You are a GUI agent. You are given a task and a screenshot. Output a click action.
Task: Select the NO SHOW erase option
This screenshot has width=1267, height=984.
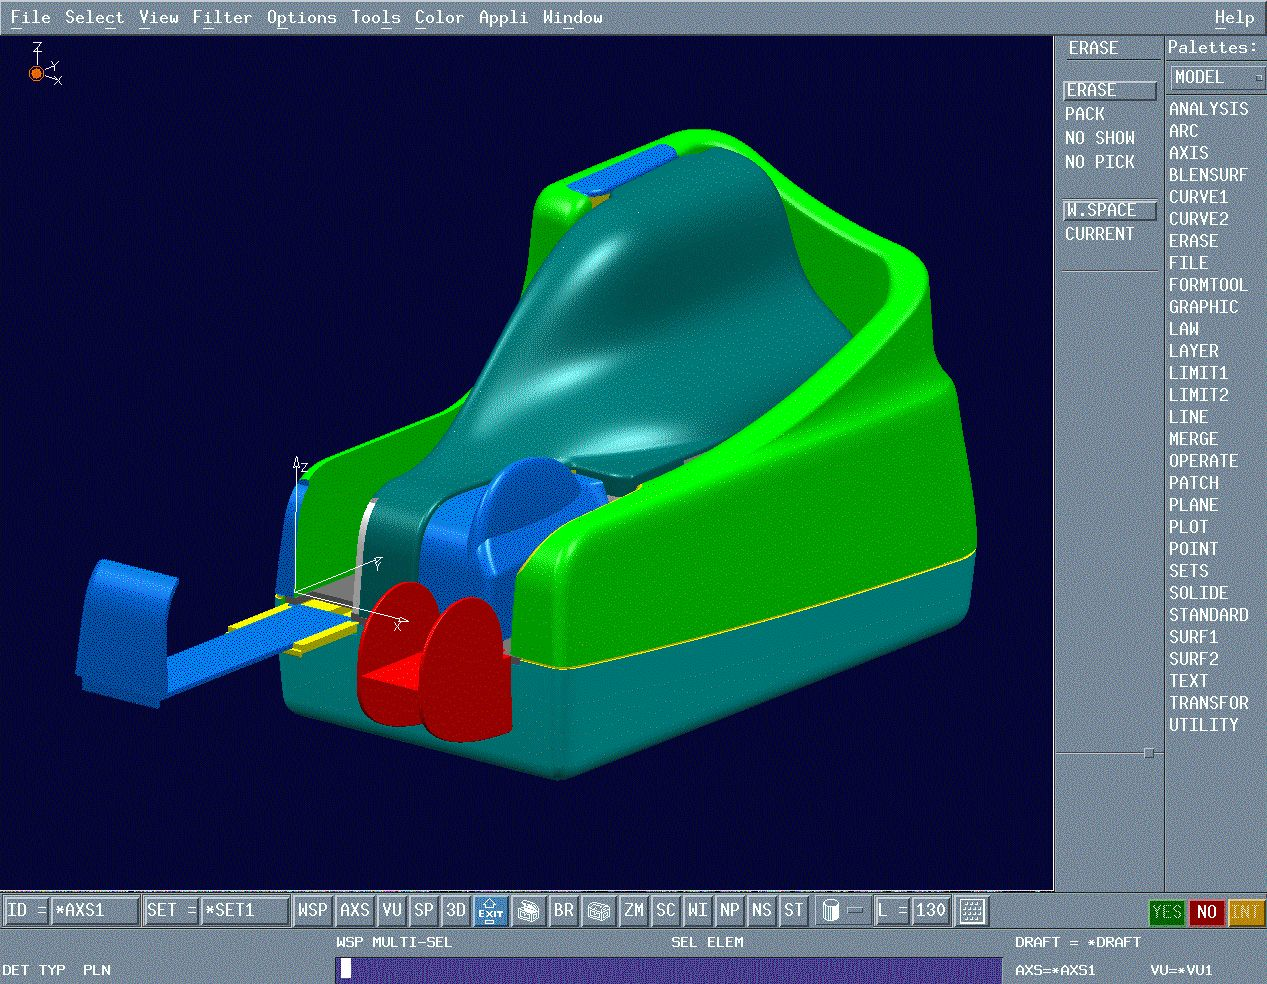1099,138
